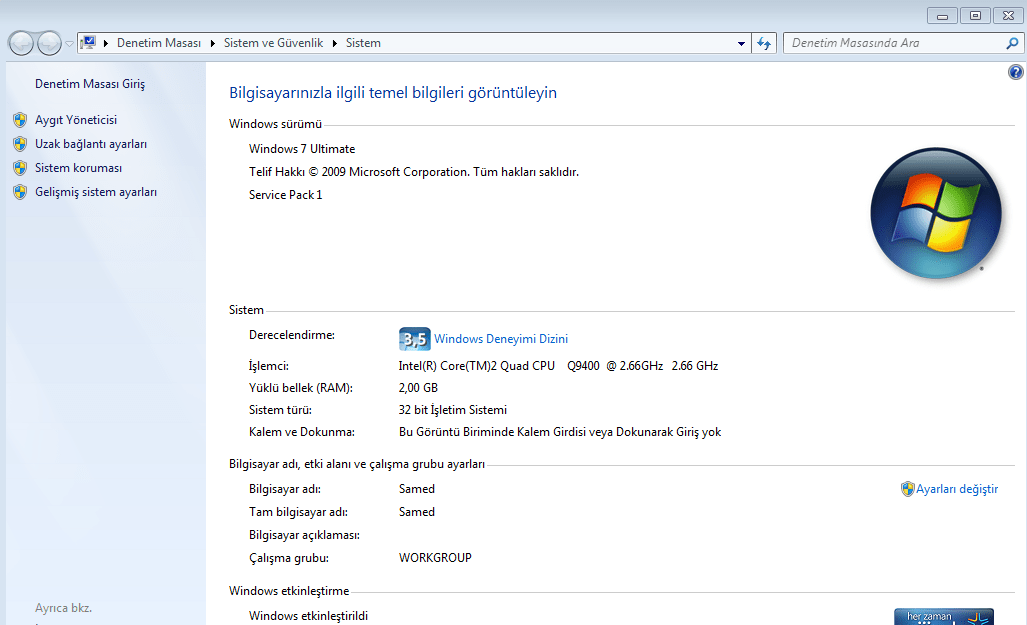Click the page heading Bilgisayarınızla ilgili temel bilgileri görüntüleyin
Image resolution: width=1027 pixels, height=625 pixels.
[x=393, y=93]
